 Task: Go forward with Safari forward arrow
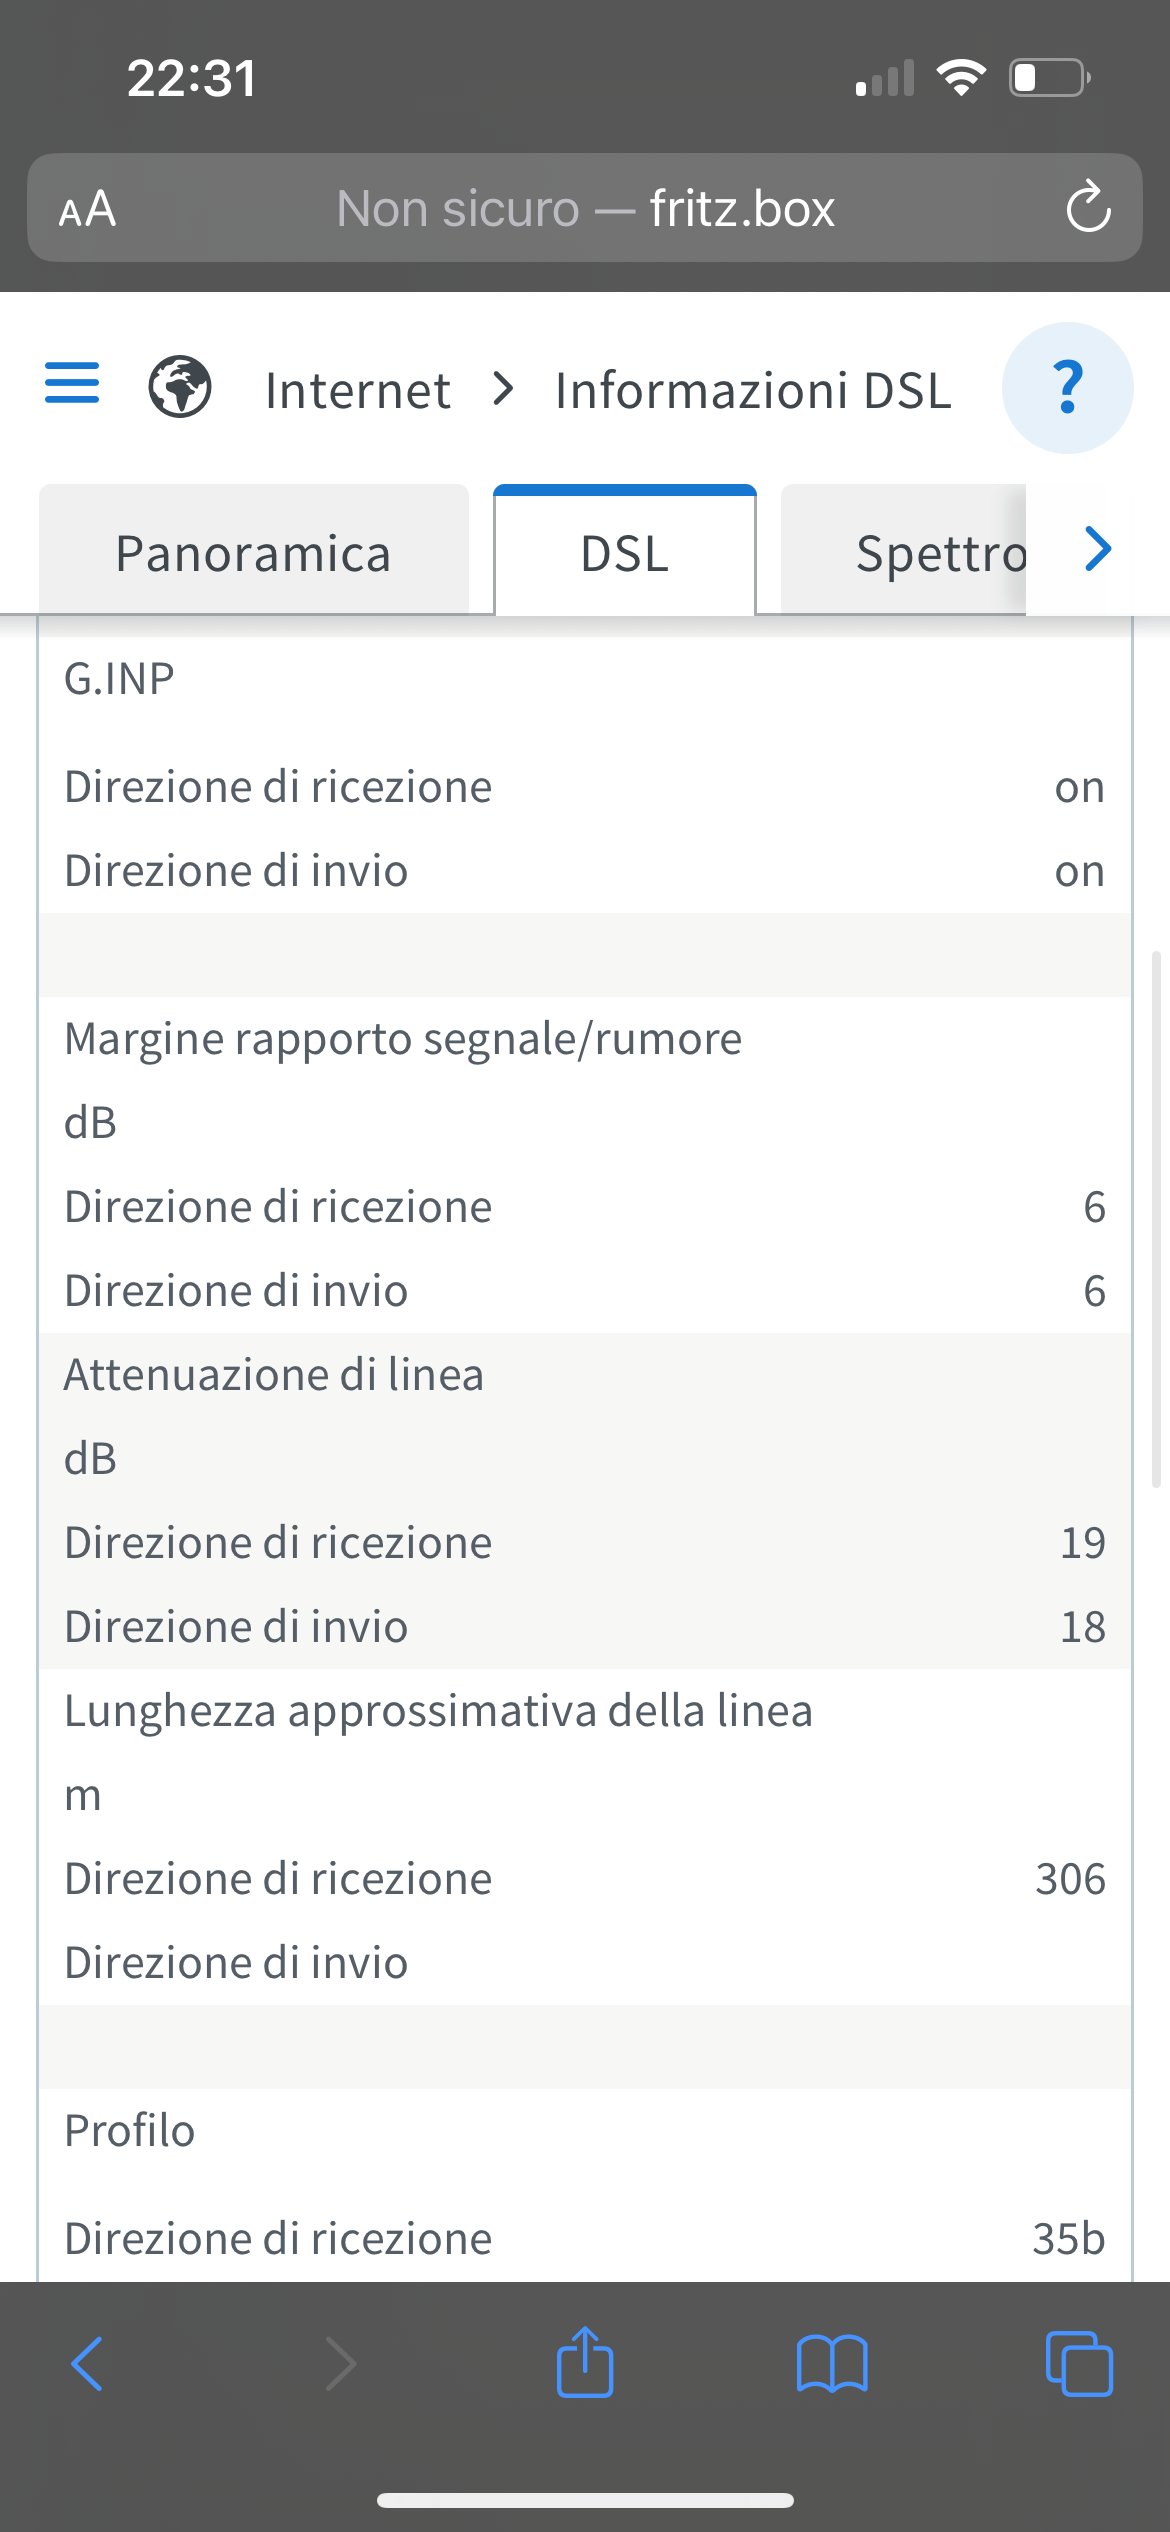tap(341, 2364)
